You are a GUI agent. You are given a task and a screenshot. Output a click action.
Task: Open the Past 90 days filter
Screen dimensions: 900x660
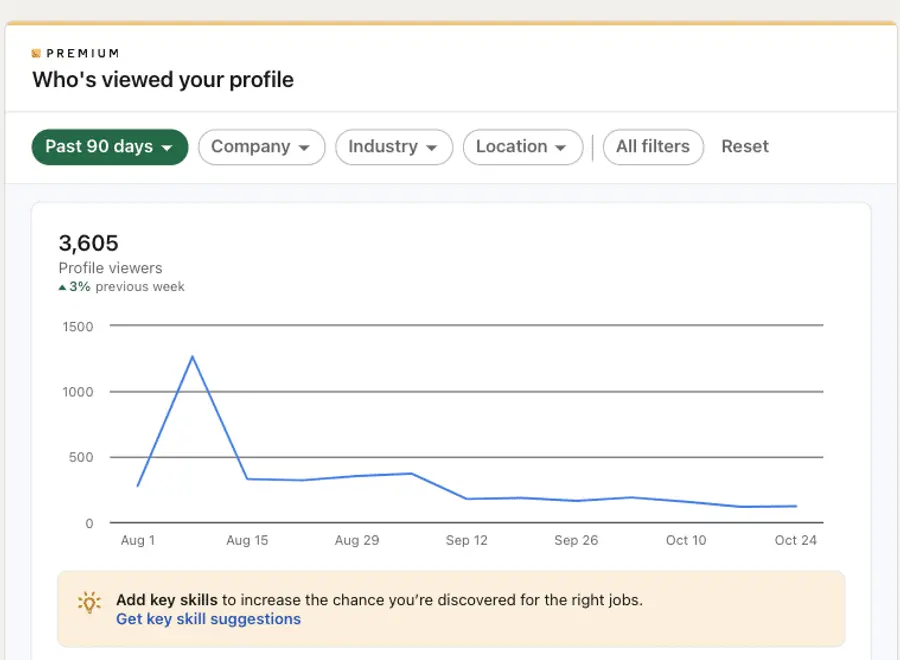click(110, 147)
